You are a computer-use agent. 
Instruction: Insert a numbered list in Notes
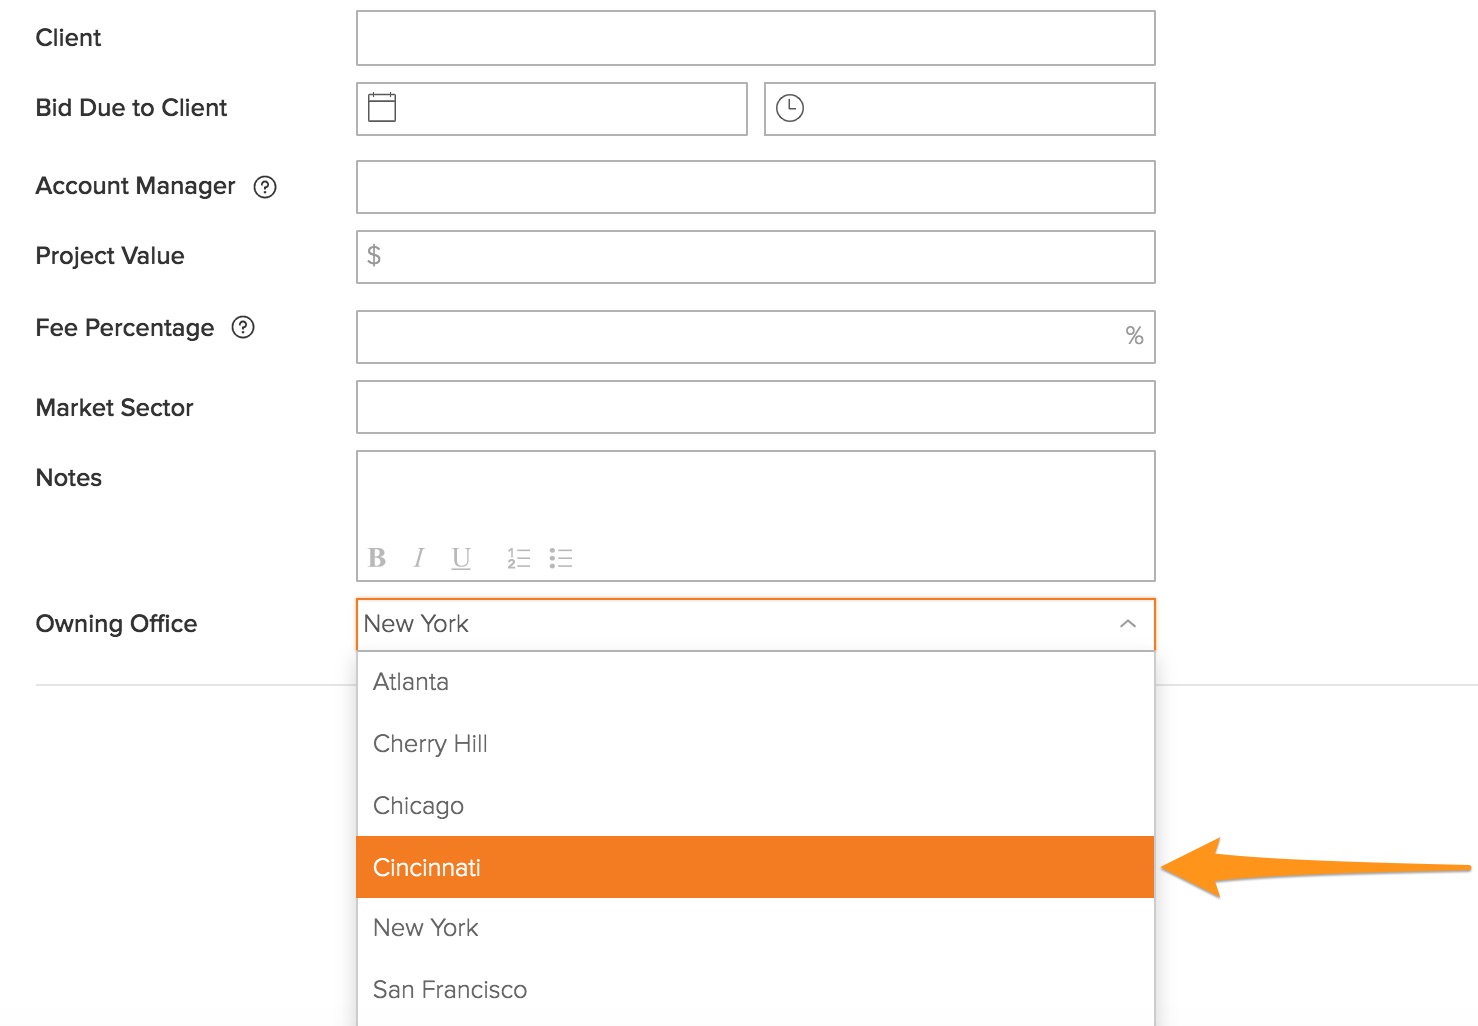[518, 558]
